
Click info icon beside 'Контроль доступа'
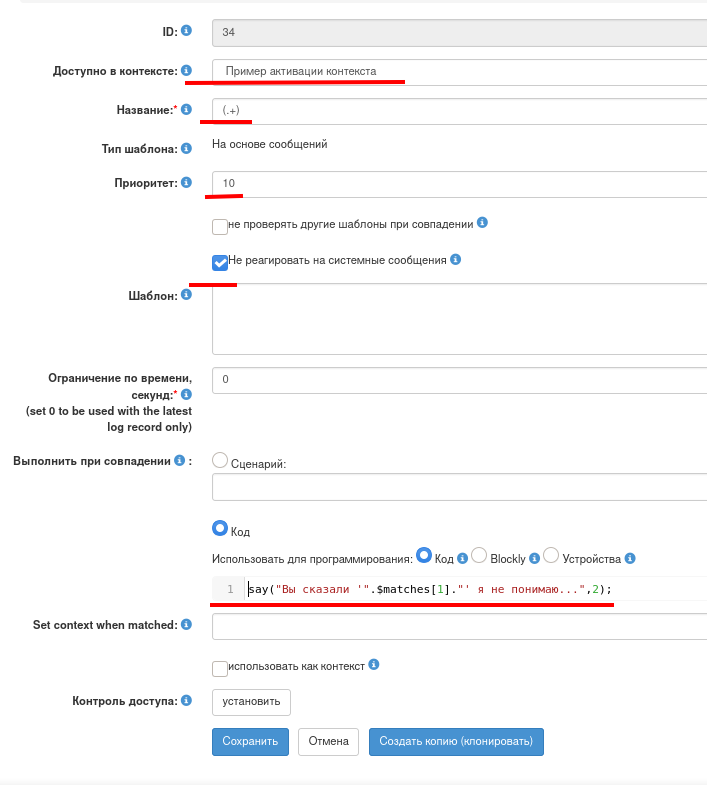[187, 701]
